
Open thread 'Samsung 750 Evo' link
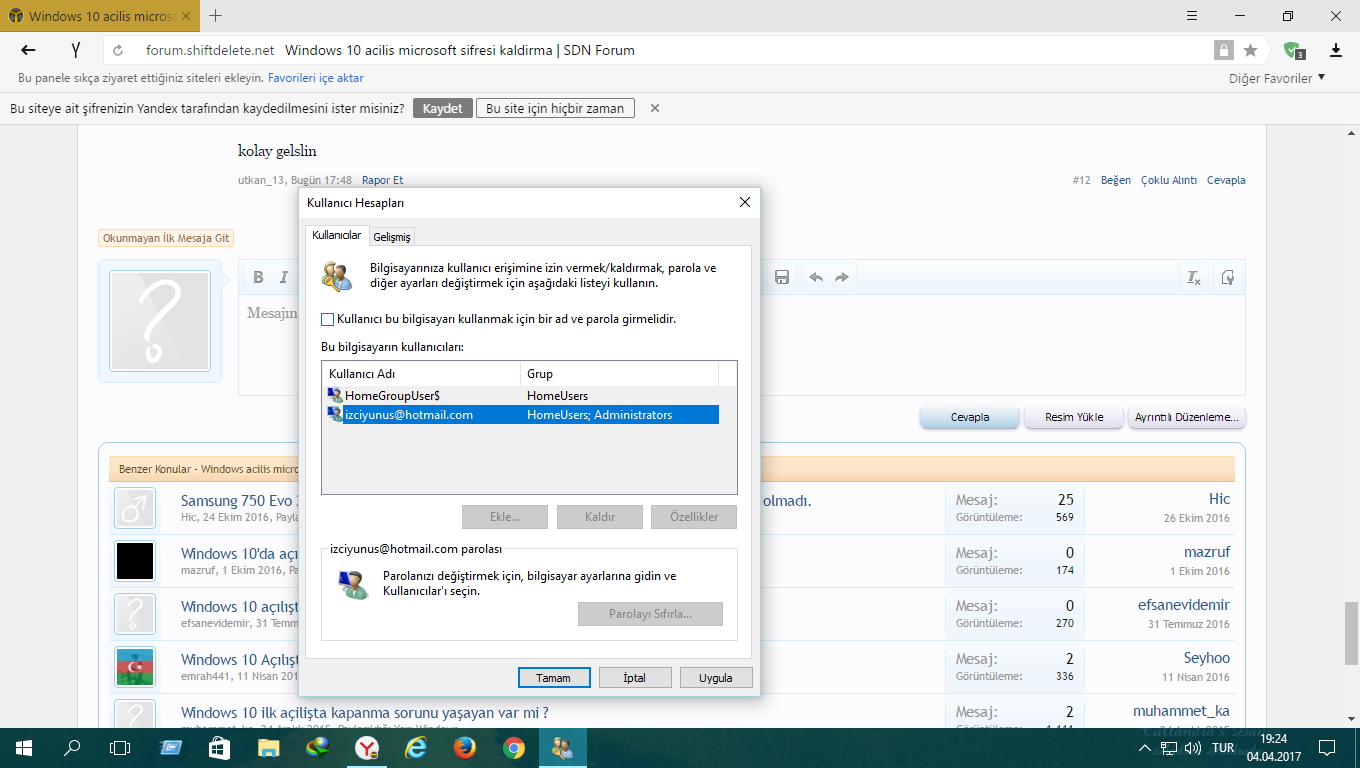[x=240, y=500]
